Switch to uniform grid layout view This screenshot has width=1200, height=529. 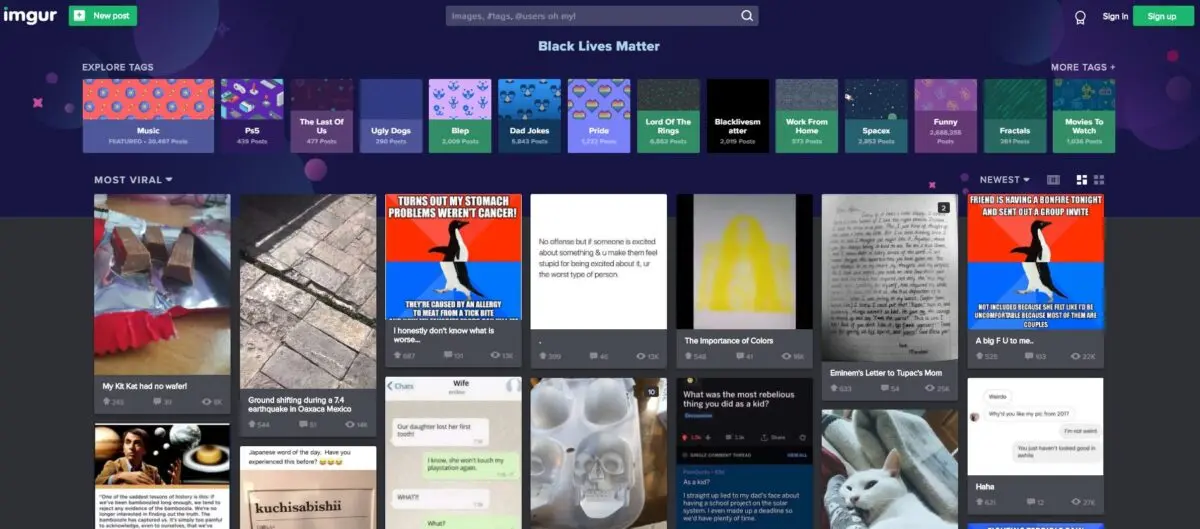point(1099,180)
